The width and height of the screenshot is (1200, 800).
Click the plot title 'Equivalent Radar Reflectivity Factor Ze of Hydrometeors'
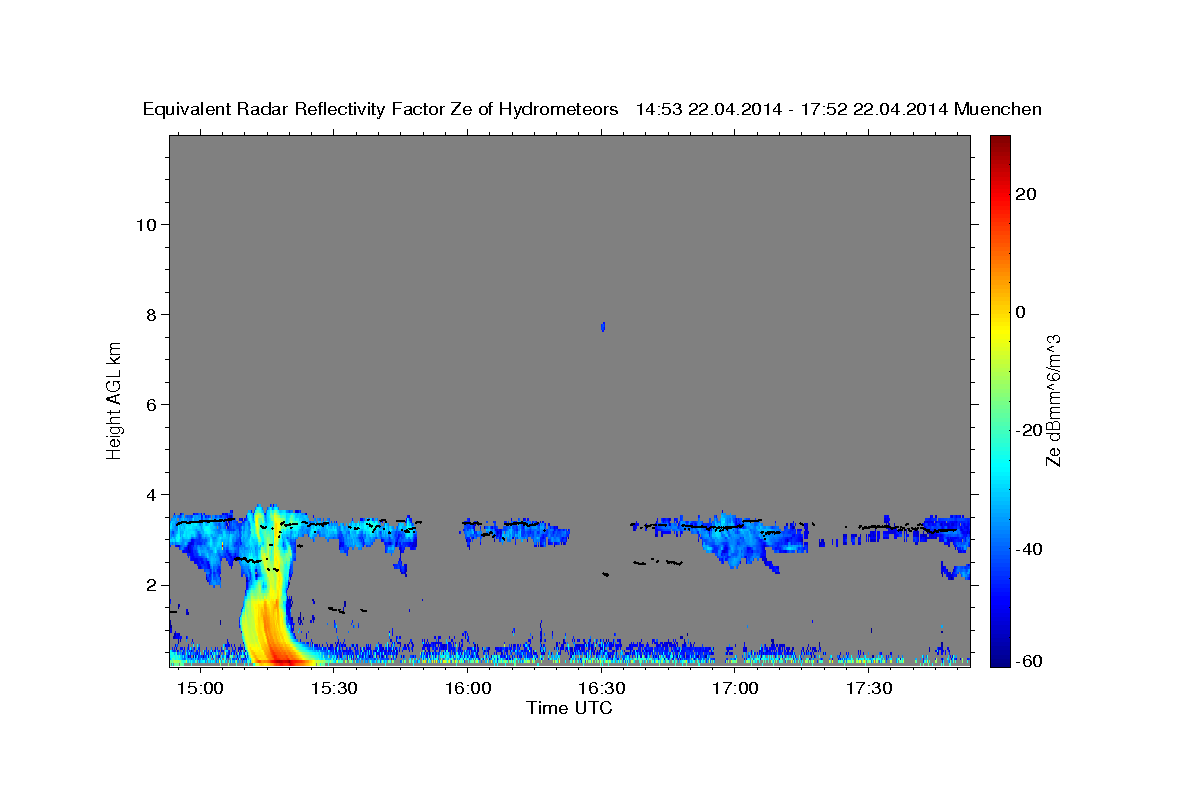381,109
